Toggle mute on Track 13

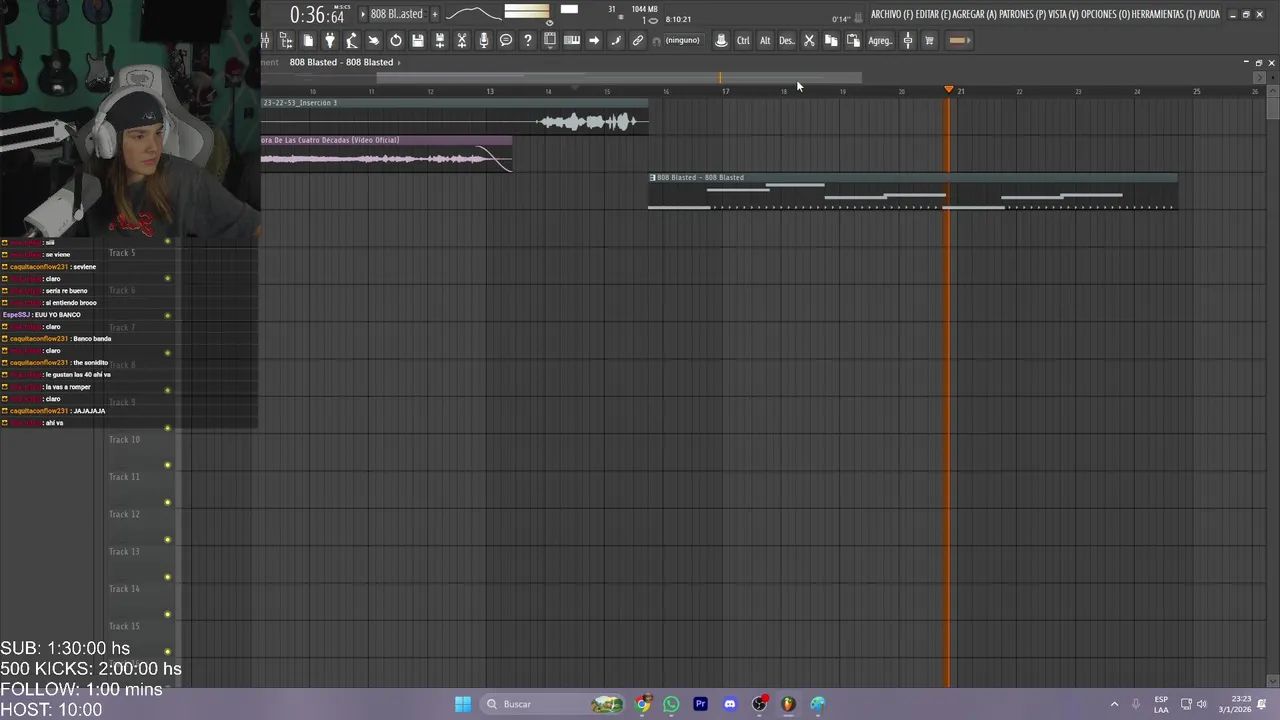click(x=167, y=577)
